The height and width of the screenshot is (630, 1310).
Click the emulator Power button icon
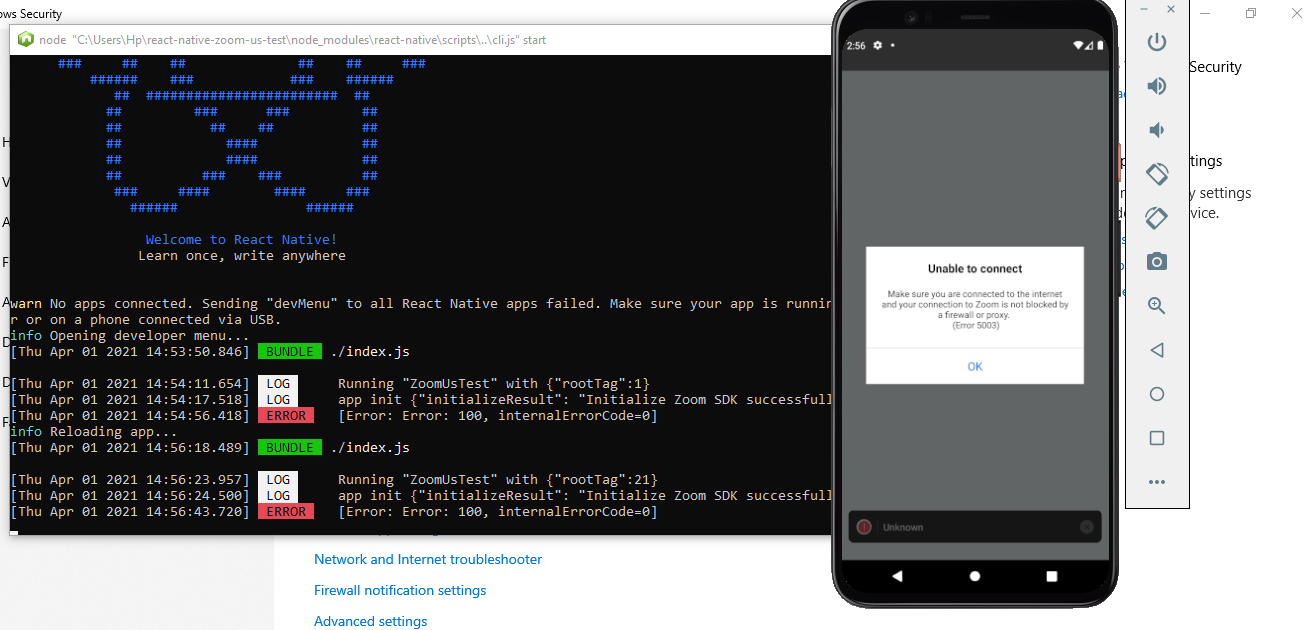[x=1157, y=42]
